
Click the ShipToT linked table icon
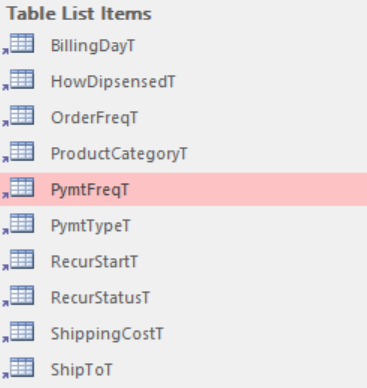(x=18, y=368)
